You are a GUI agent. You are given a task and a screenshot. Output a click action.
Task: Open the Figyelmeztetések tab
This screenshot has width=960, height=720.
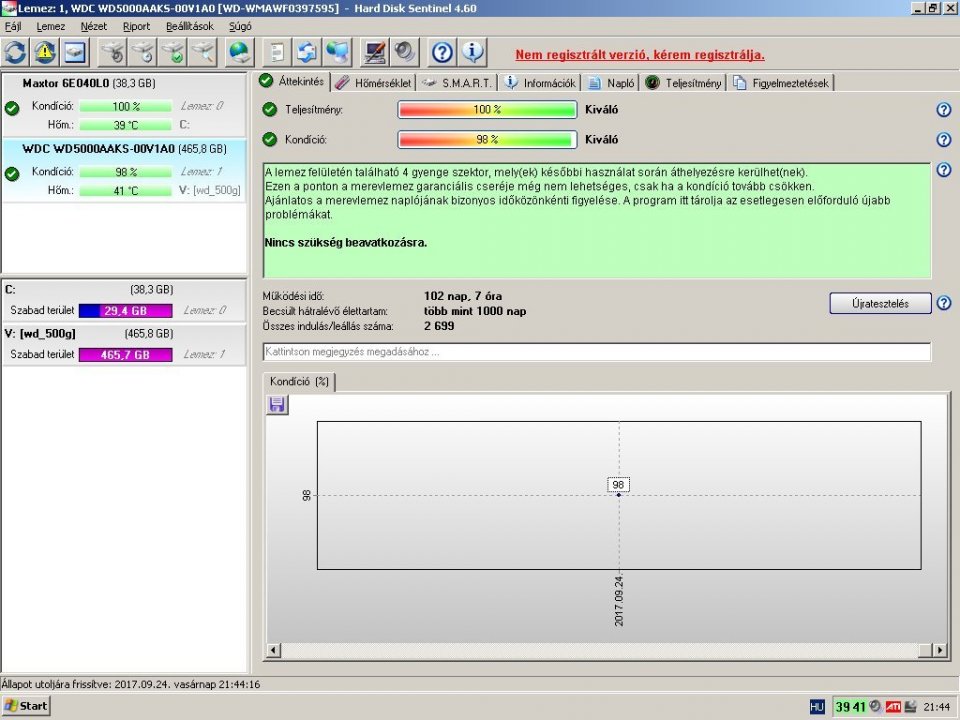pos(781,83)
